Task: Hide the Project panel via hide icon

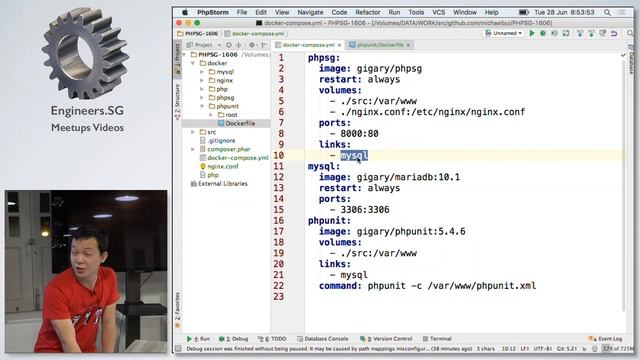Action: [264, 45]
